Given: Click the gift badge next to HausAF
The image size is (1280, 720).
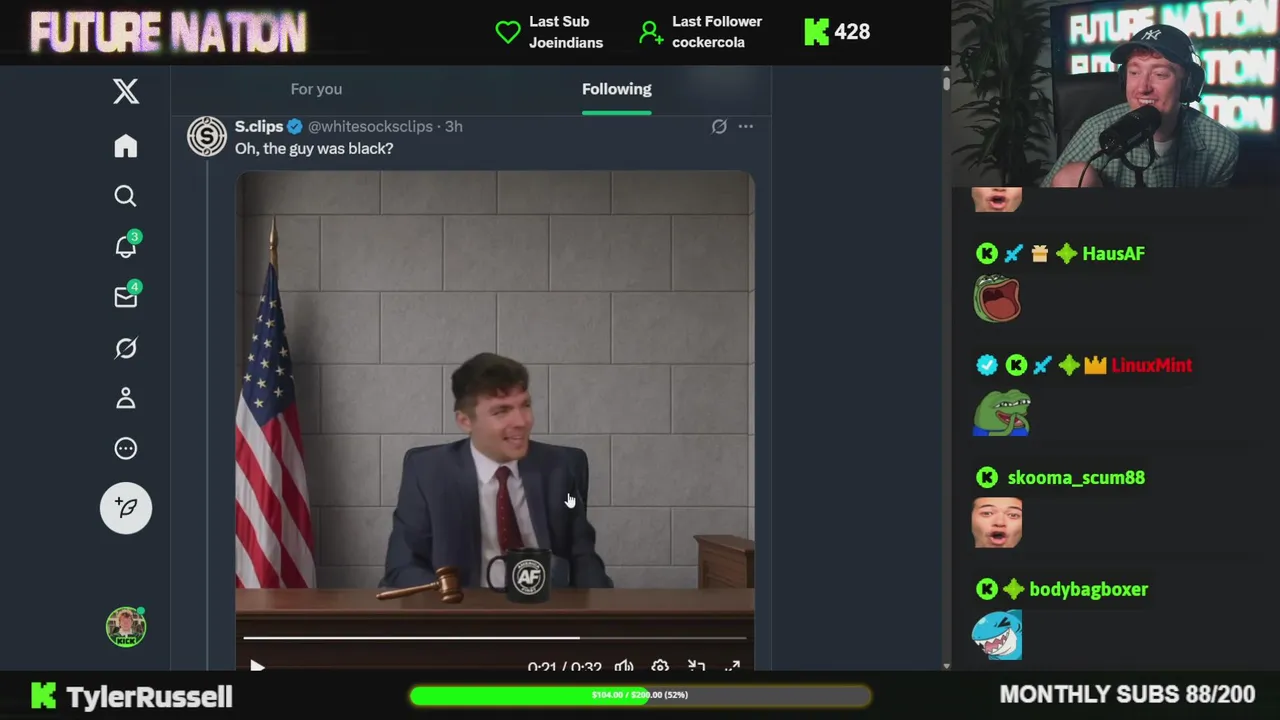Looking at the screenshot, I should tap(1040, 254).
